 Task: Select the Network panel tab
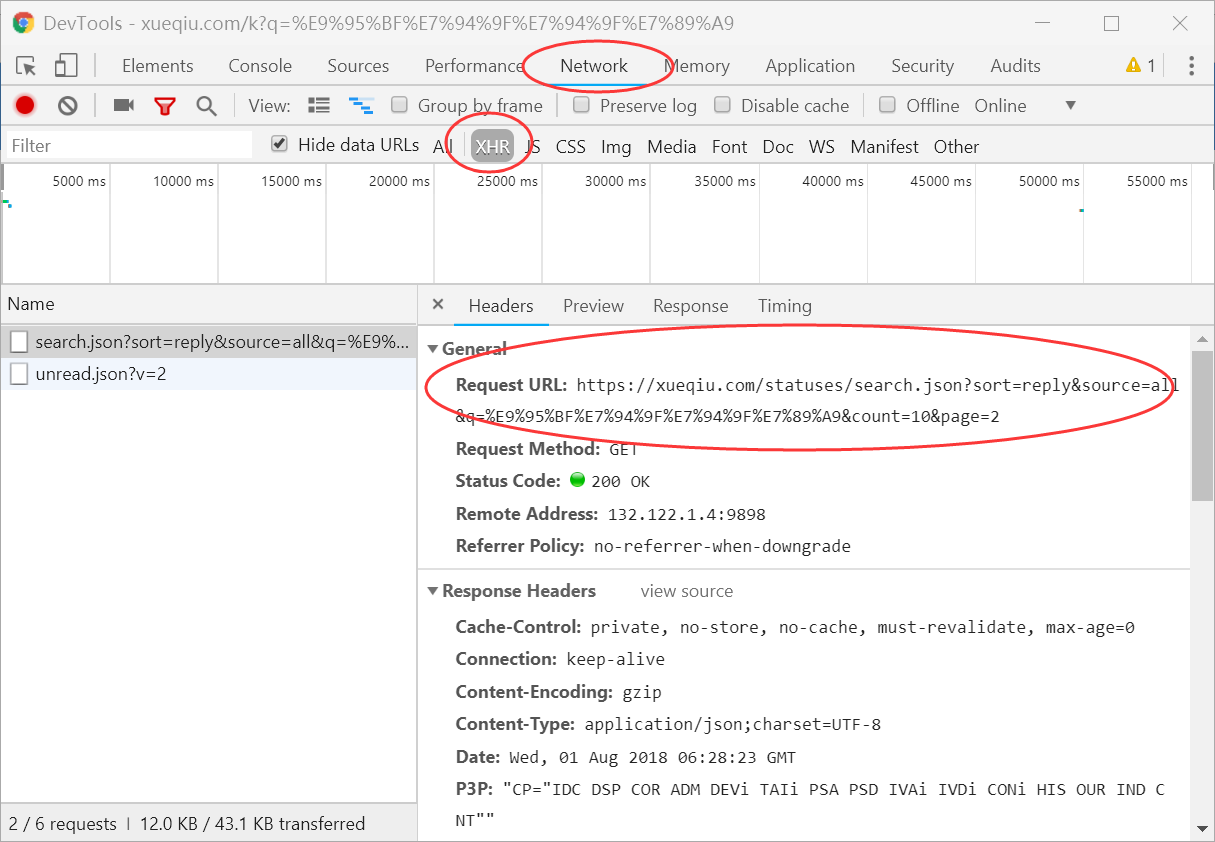[x=594, y=66]
